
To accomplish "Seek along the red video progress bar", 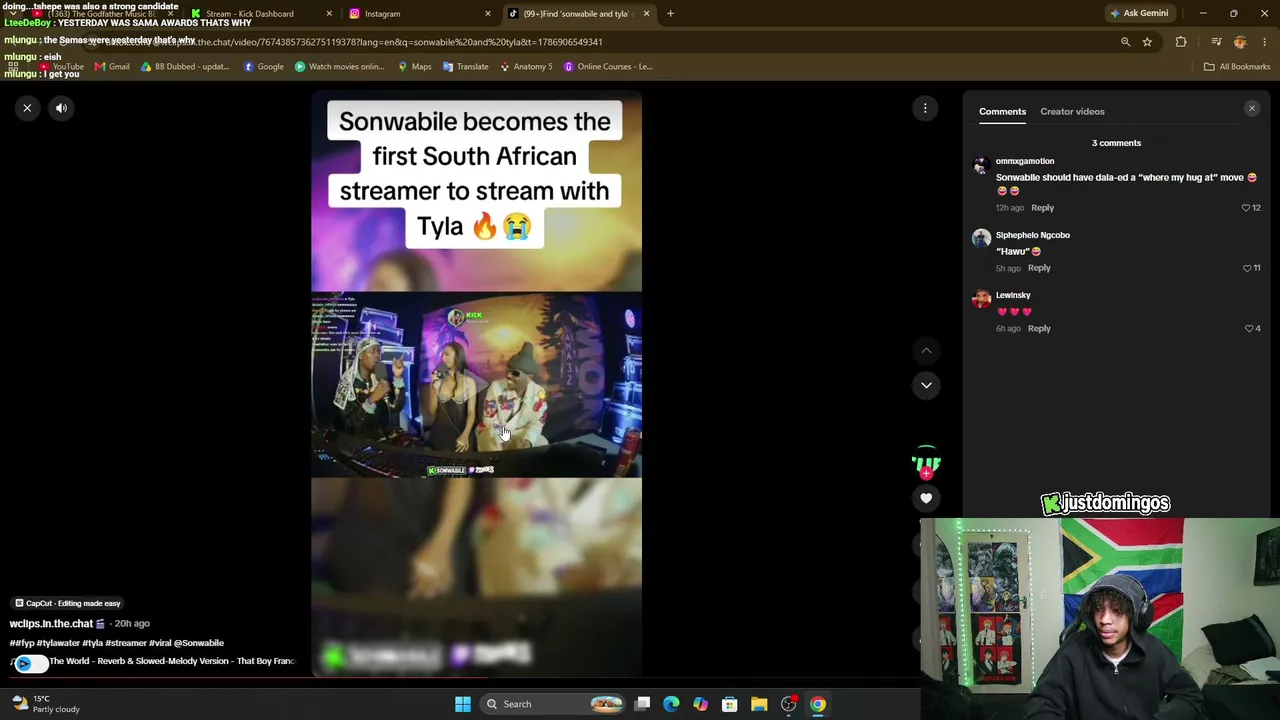I will click(460, 677).
